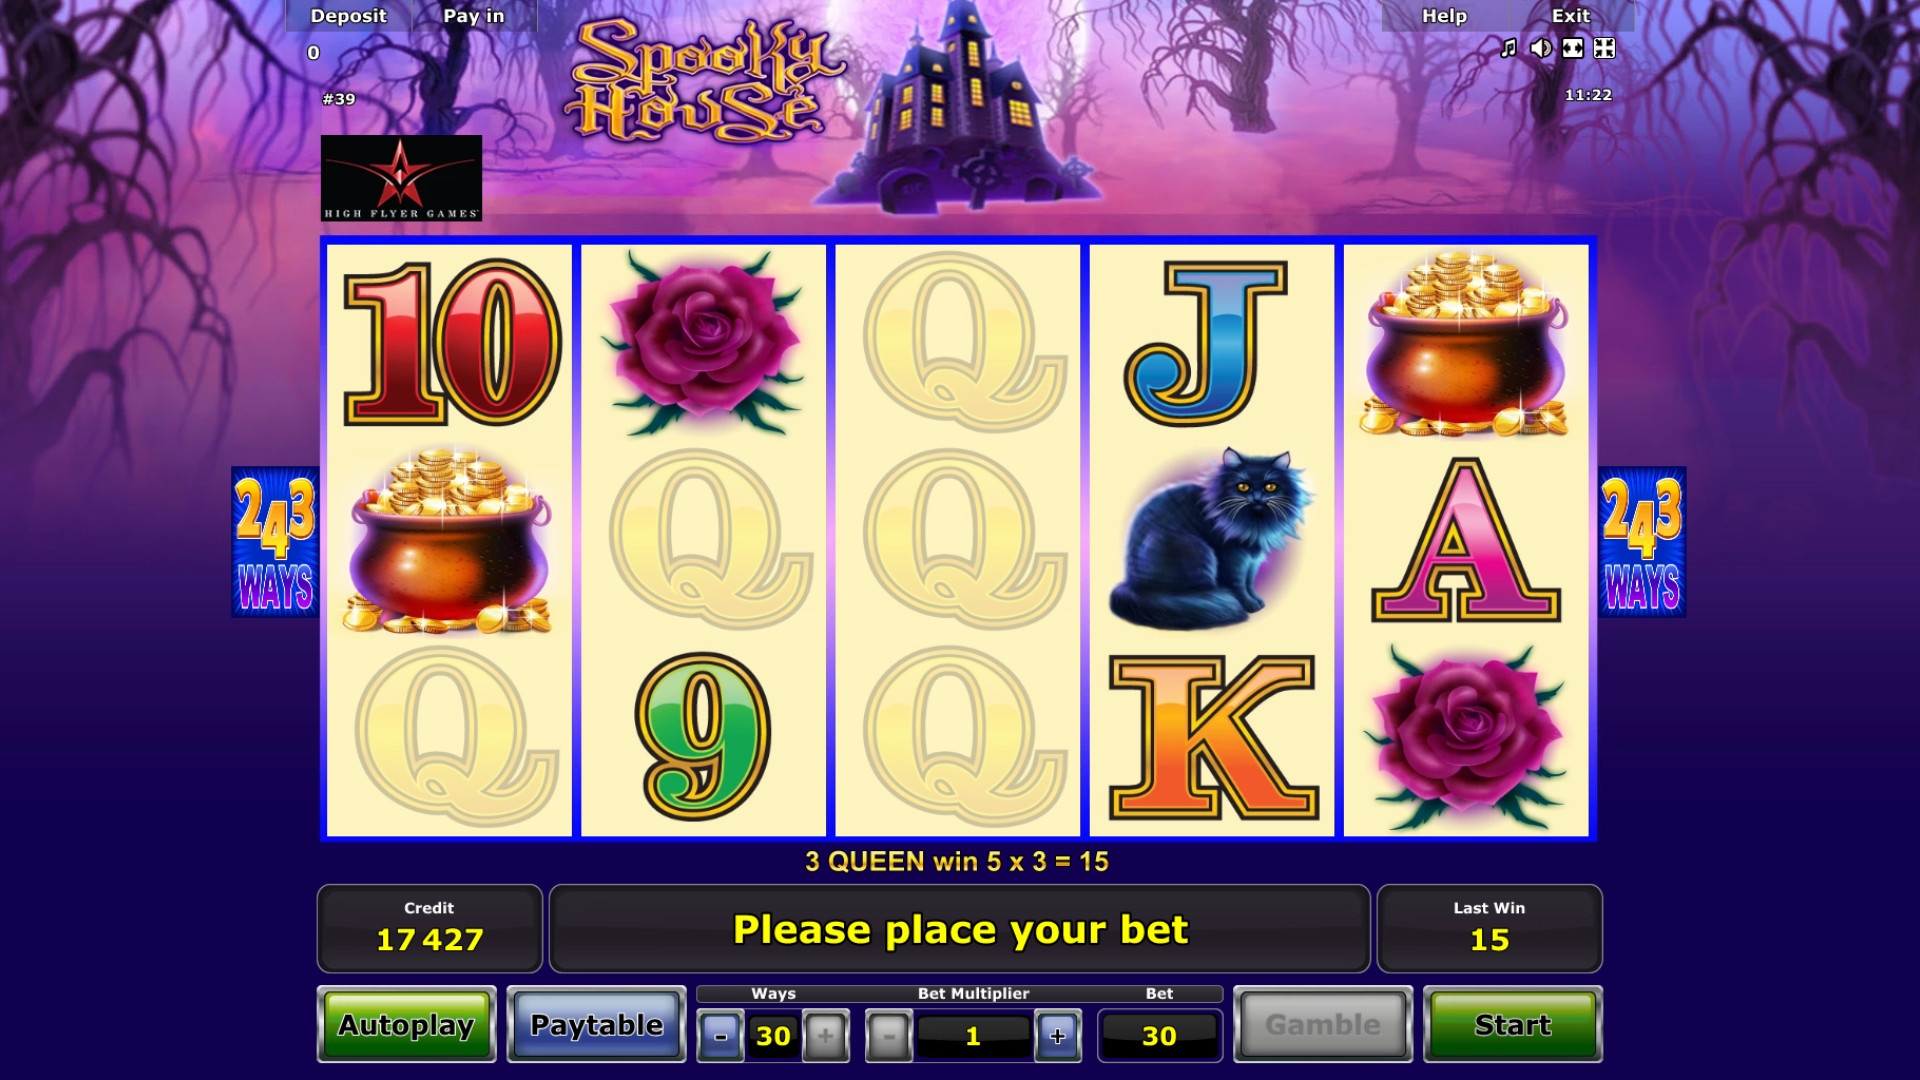Increase Ways with the plus button
1920x1080 pixels.
coord(825,1036)
